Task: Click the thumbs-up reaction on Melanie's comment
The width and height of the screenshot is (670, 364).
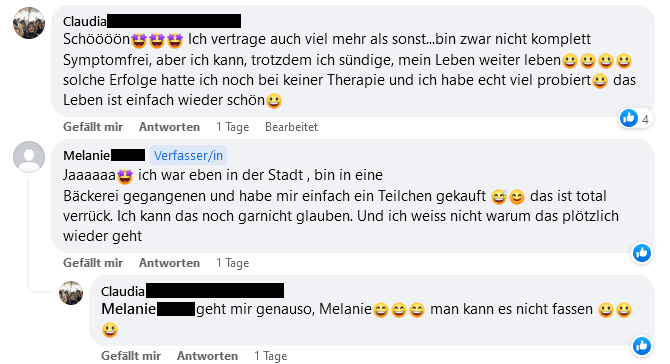Action: click(642, 253)
